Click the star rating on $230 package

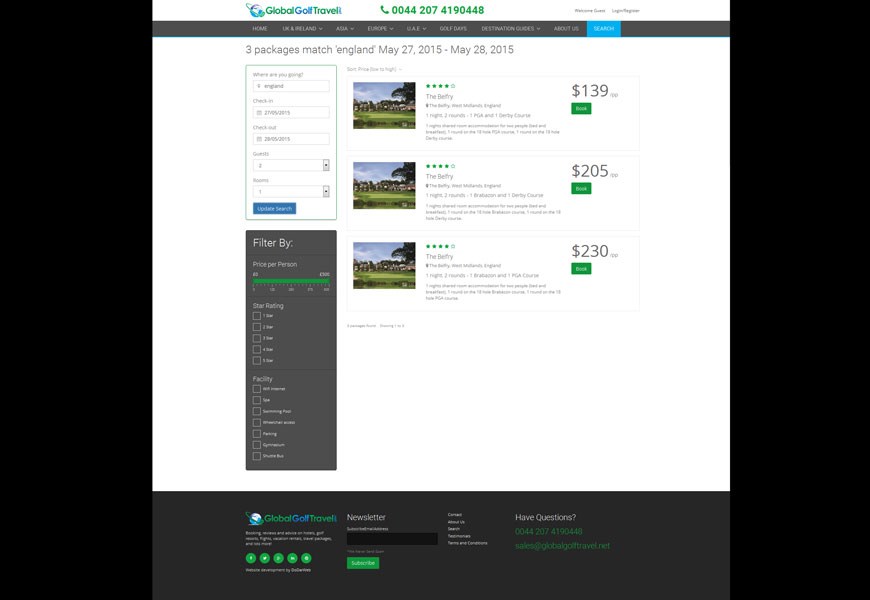point(441,246)
